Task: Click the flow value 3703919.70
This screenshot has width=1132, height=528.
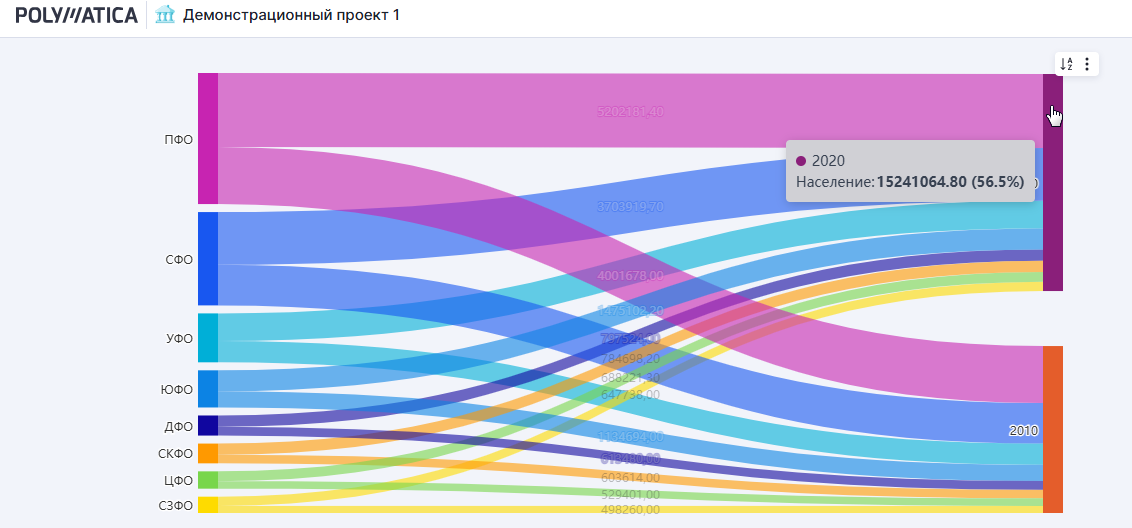Action: (630, 206)
